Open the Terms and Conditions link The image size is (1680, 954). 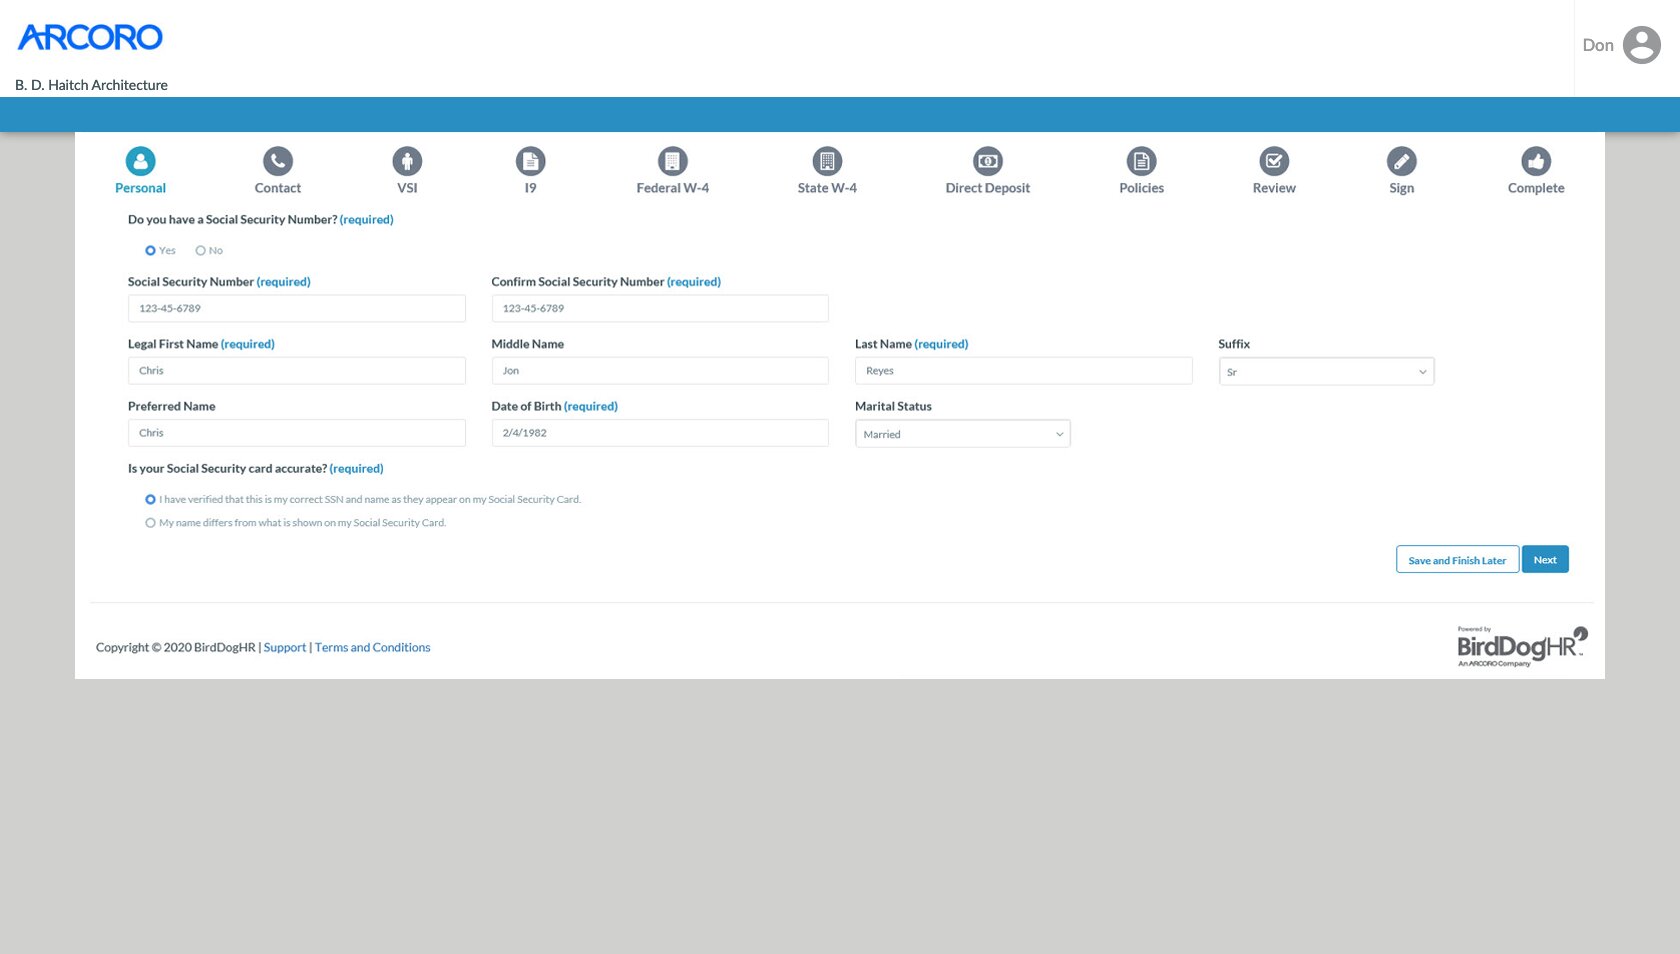coord(372,648)
